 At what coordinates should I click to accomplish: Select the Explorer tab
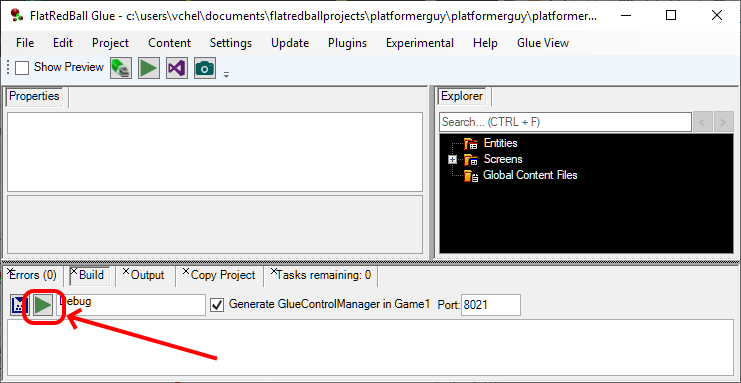[462, 96]
